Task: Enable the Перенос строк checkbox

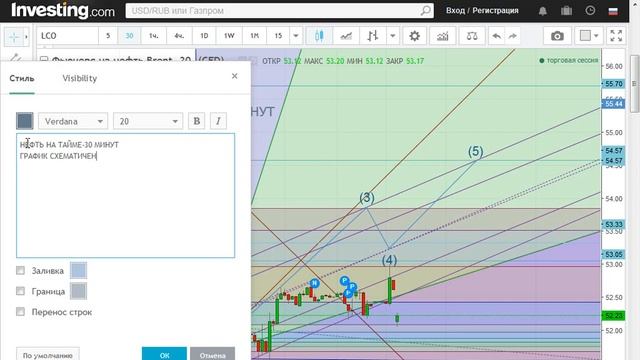Action: [20, 312]
